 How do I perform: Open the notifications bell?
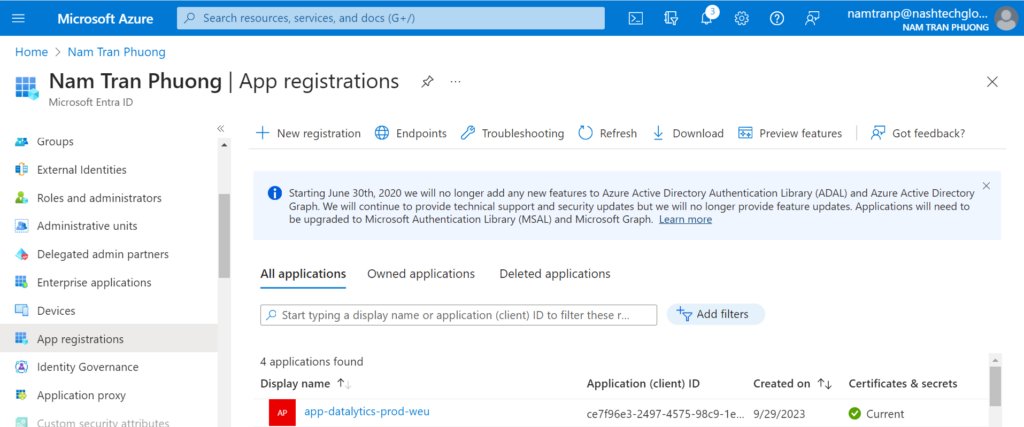[x=706, y=18]
